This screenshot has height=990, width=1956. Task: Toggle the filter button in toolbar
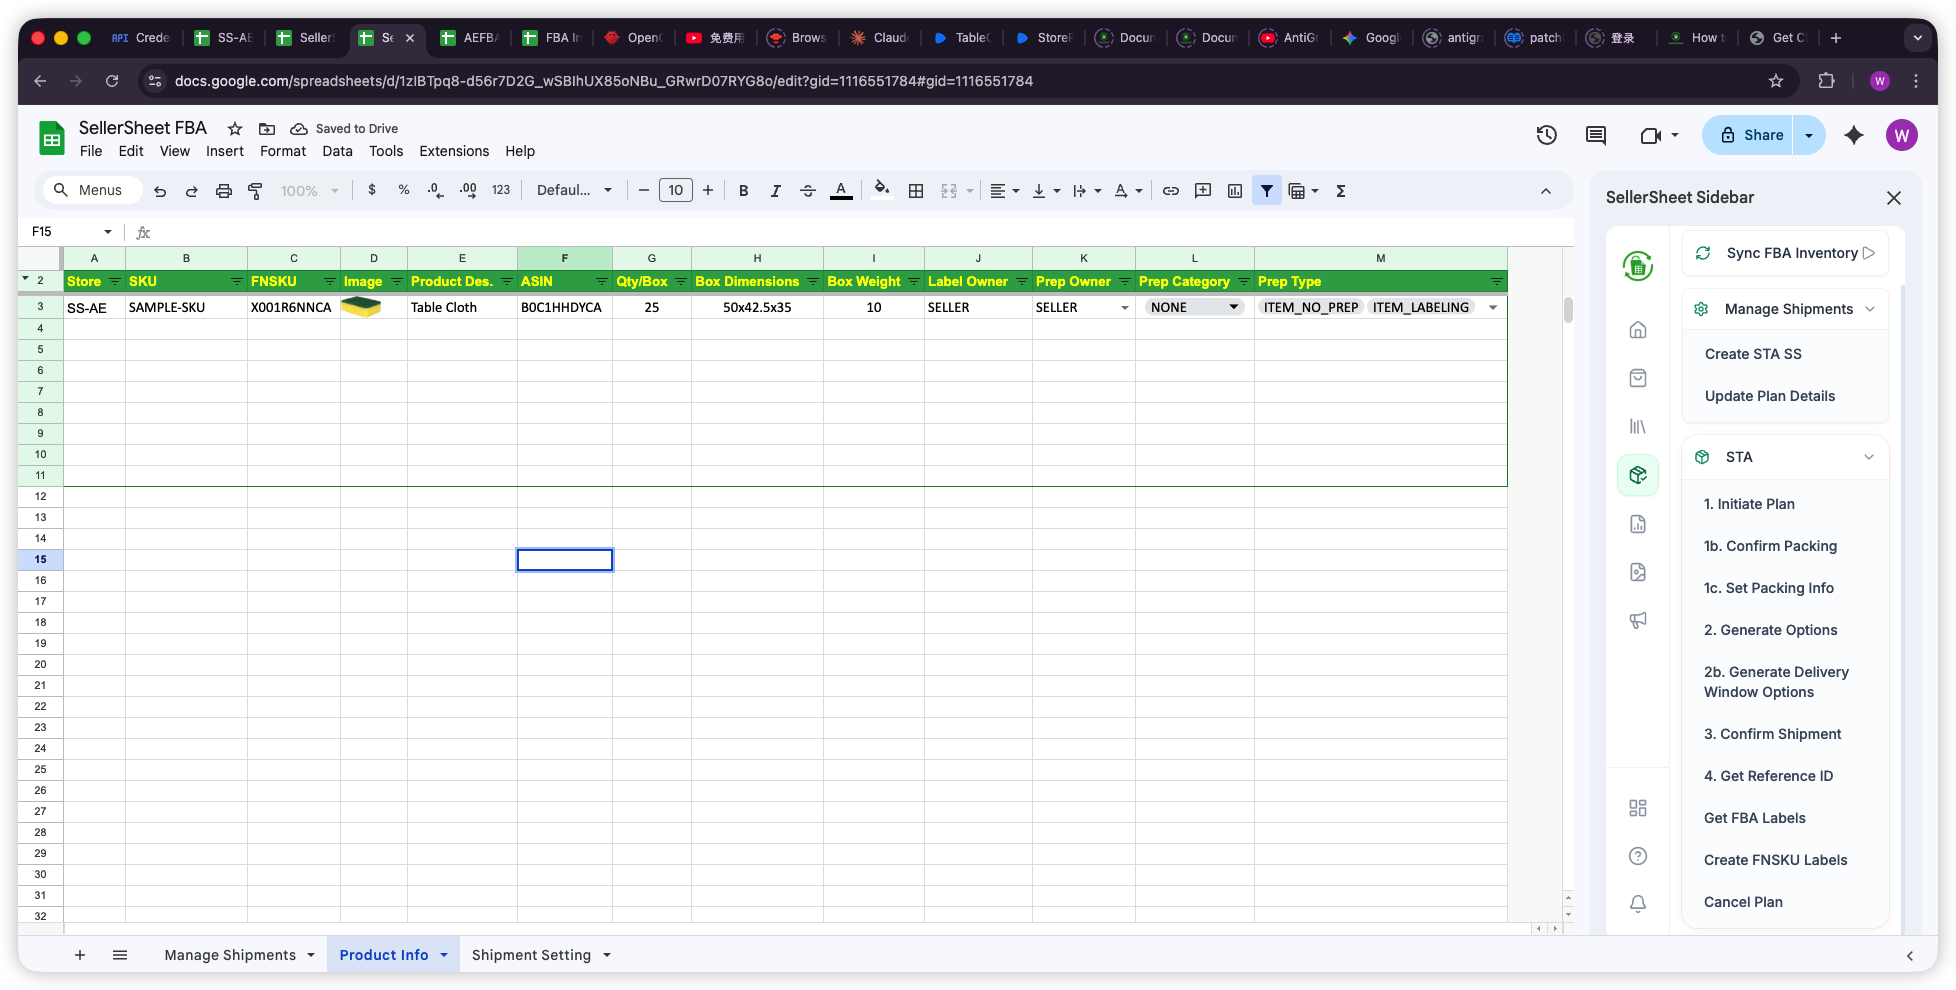[1266, 191]
